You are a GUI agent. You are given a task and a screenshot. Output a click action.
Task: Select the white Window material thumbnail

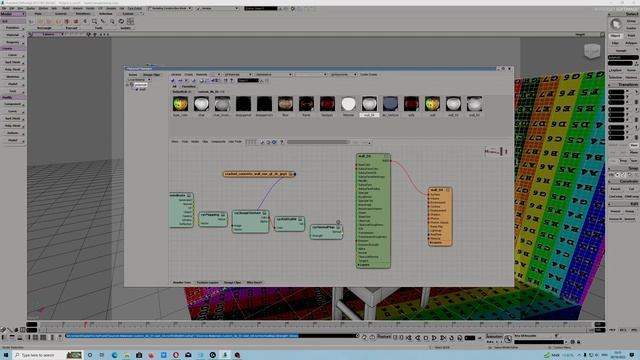(348, 104)
